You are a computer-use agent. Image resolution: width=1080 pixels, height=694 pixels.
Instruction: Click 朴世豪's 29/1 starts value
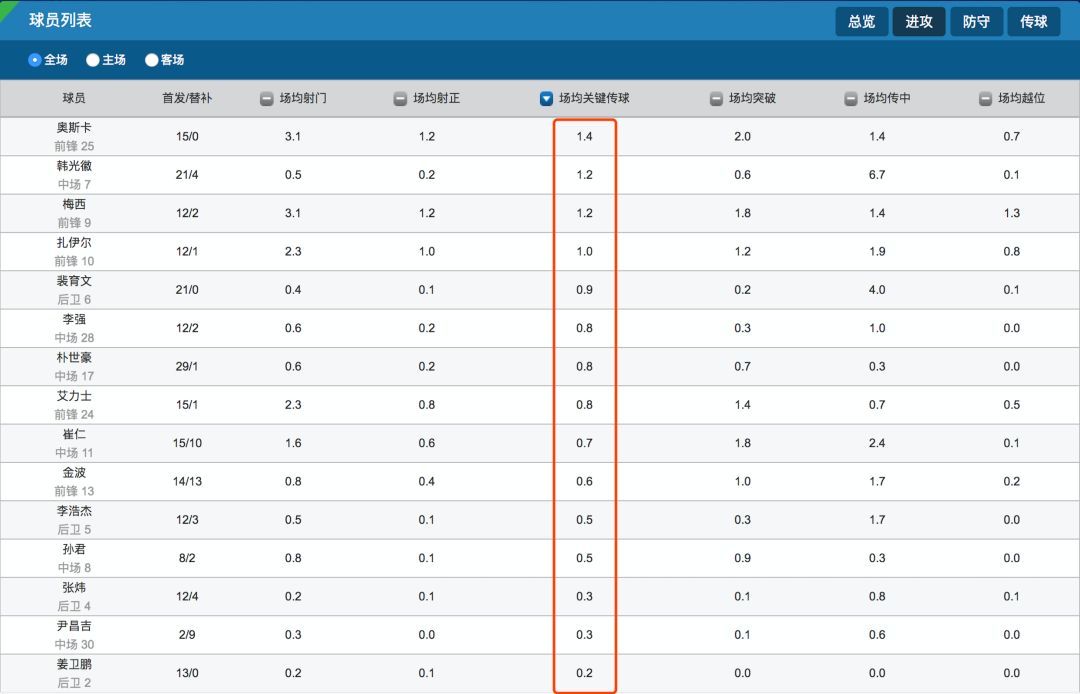pos(187,366)
